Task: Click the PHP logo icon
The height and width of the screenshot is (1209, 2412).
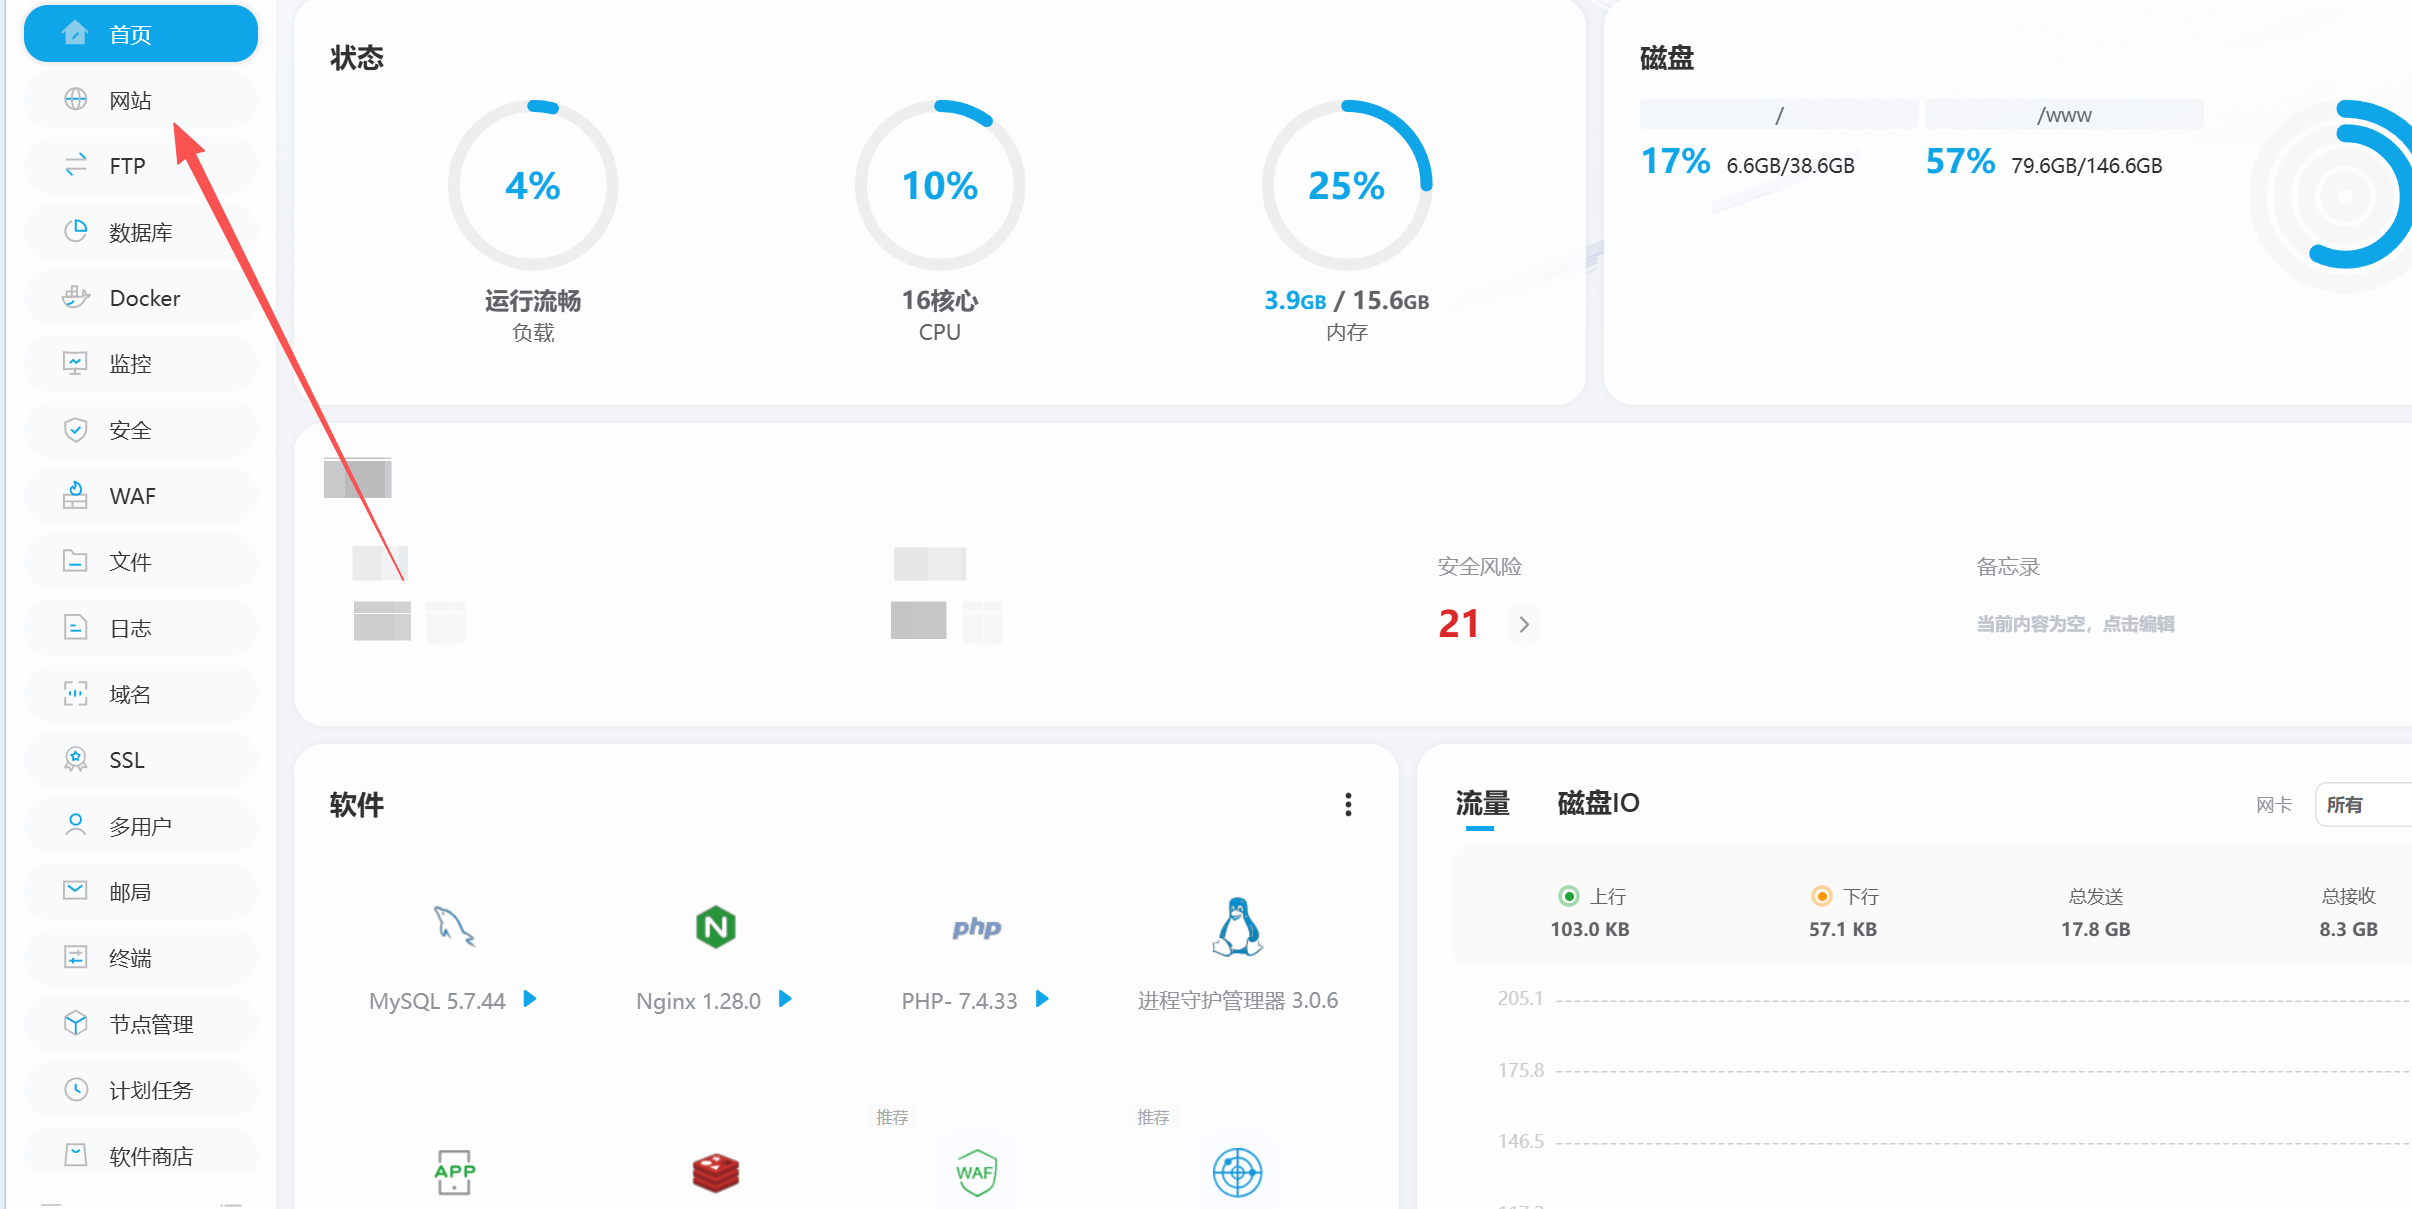Action: coord(976,927)
